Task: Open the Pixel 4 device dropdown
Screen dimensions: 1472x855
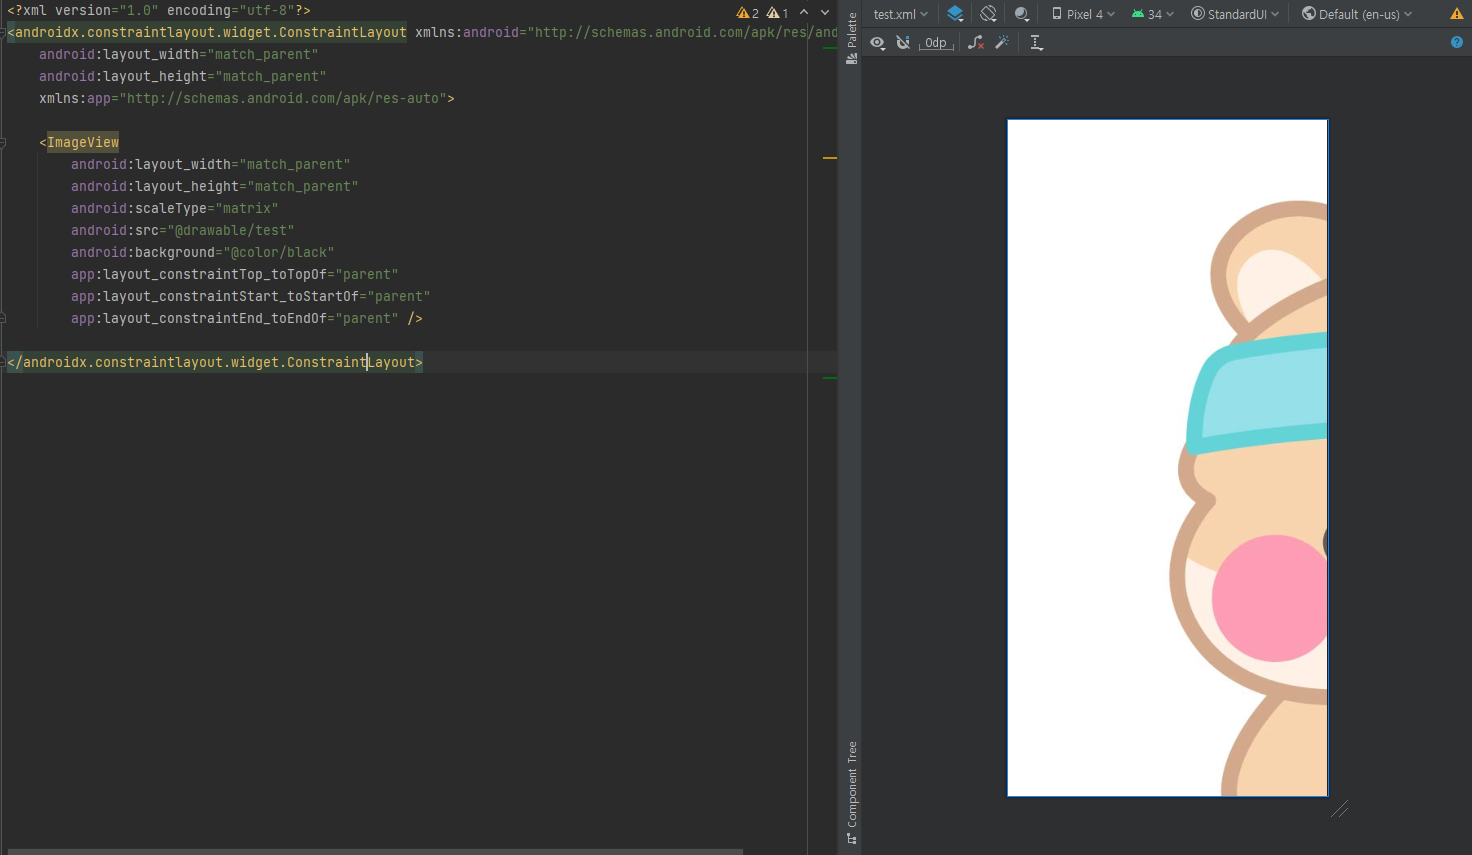Action: tap(1083, 14)
